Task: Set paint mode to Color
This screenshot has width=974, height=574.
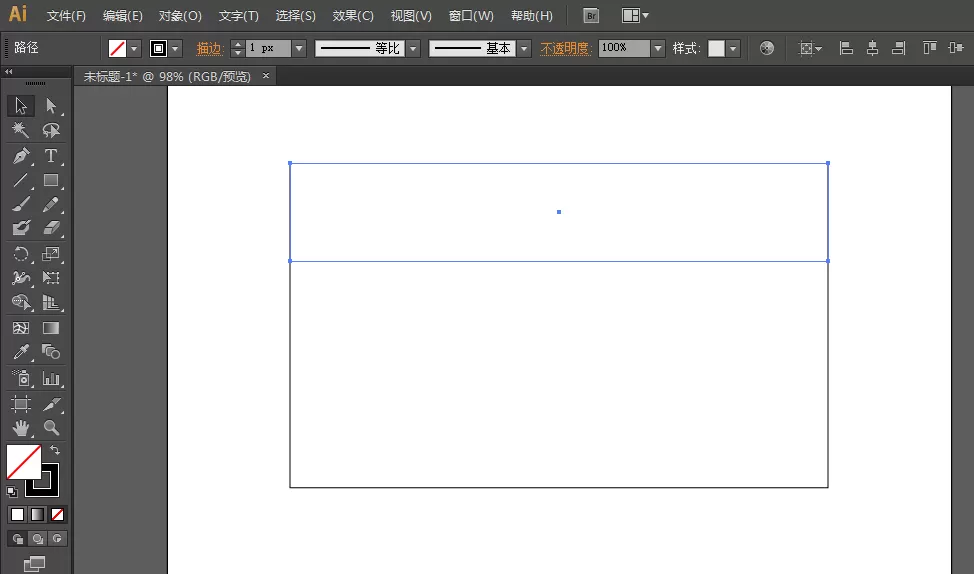Action: (x=17, y=514)
